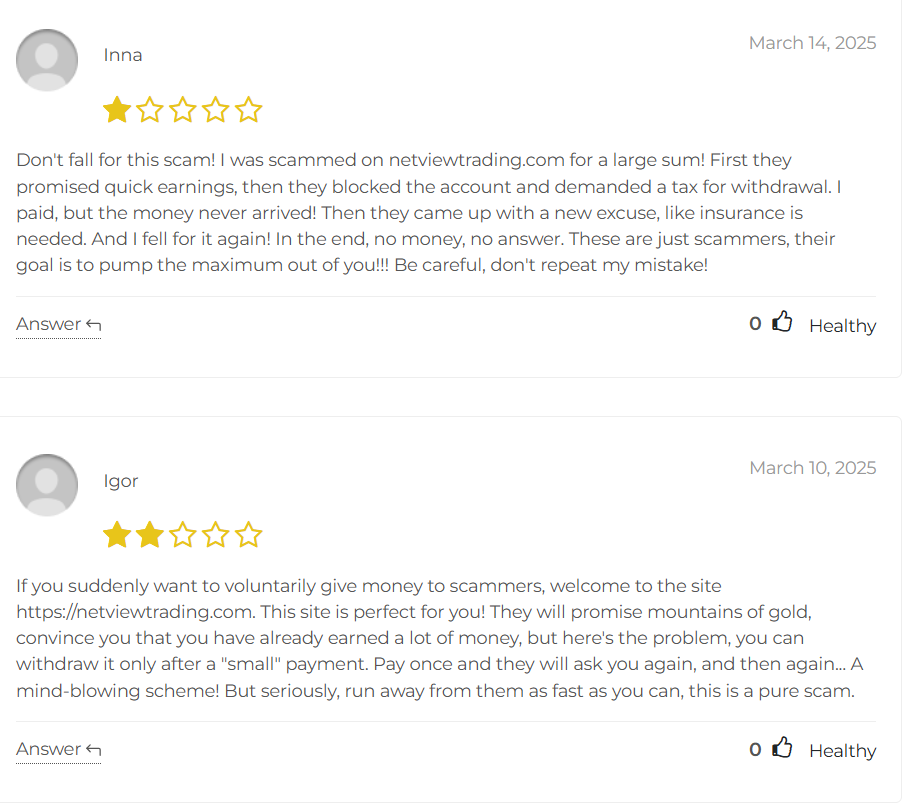Click third star in Inna's rating
The image size is (905, 810).
[183, 110]
